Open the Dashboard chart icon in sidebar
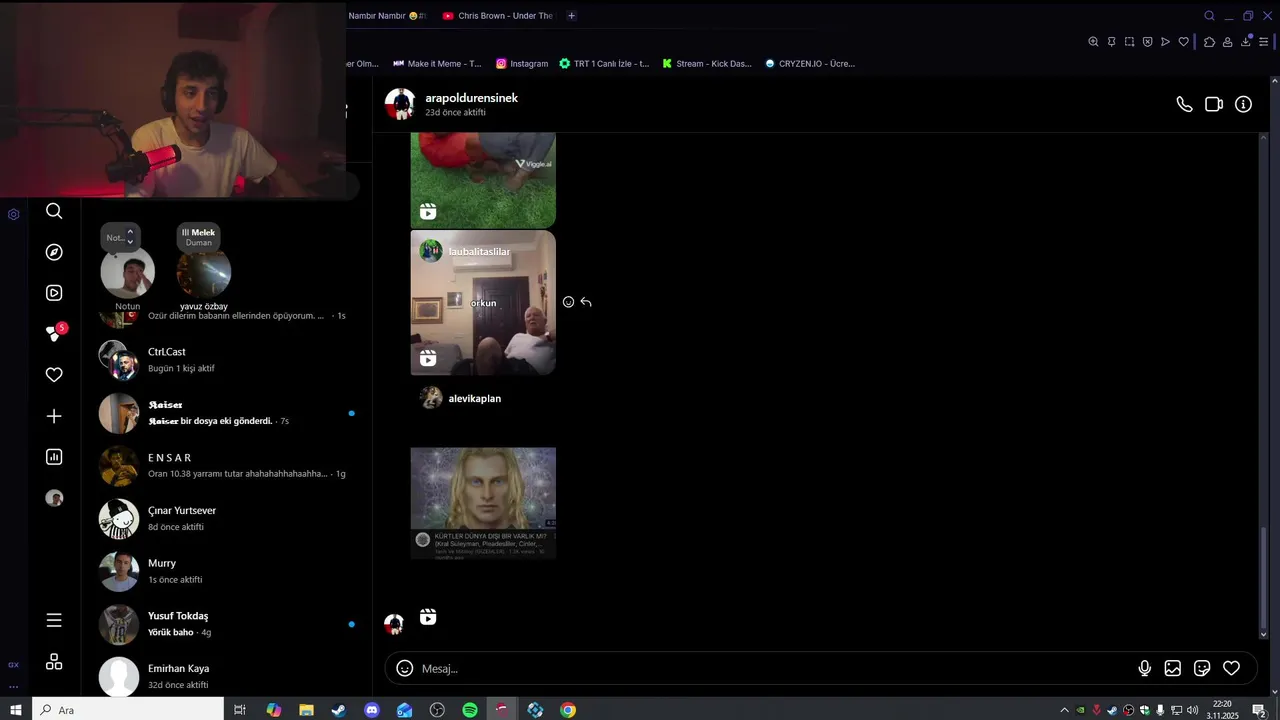Viewport: 1280px width, 720px height. 54,457
